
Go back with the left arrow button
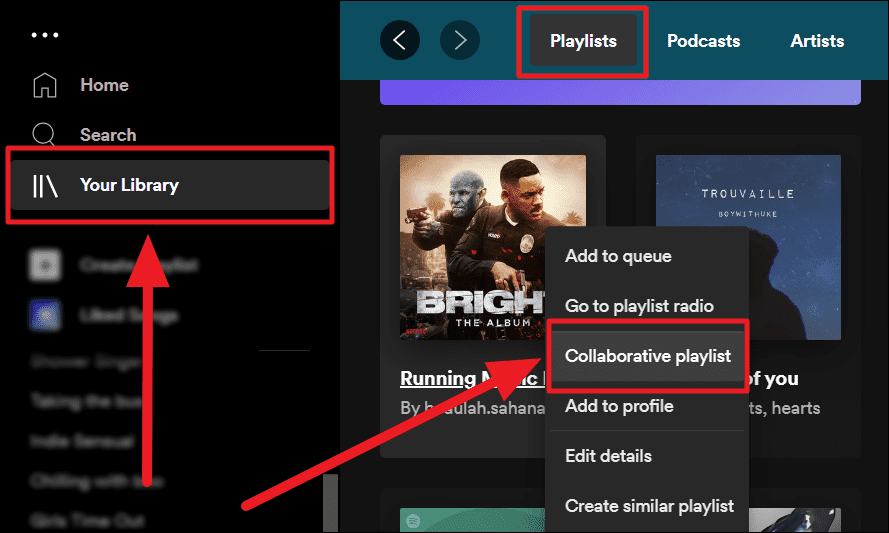(400, 40)
